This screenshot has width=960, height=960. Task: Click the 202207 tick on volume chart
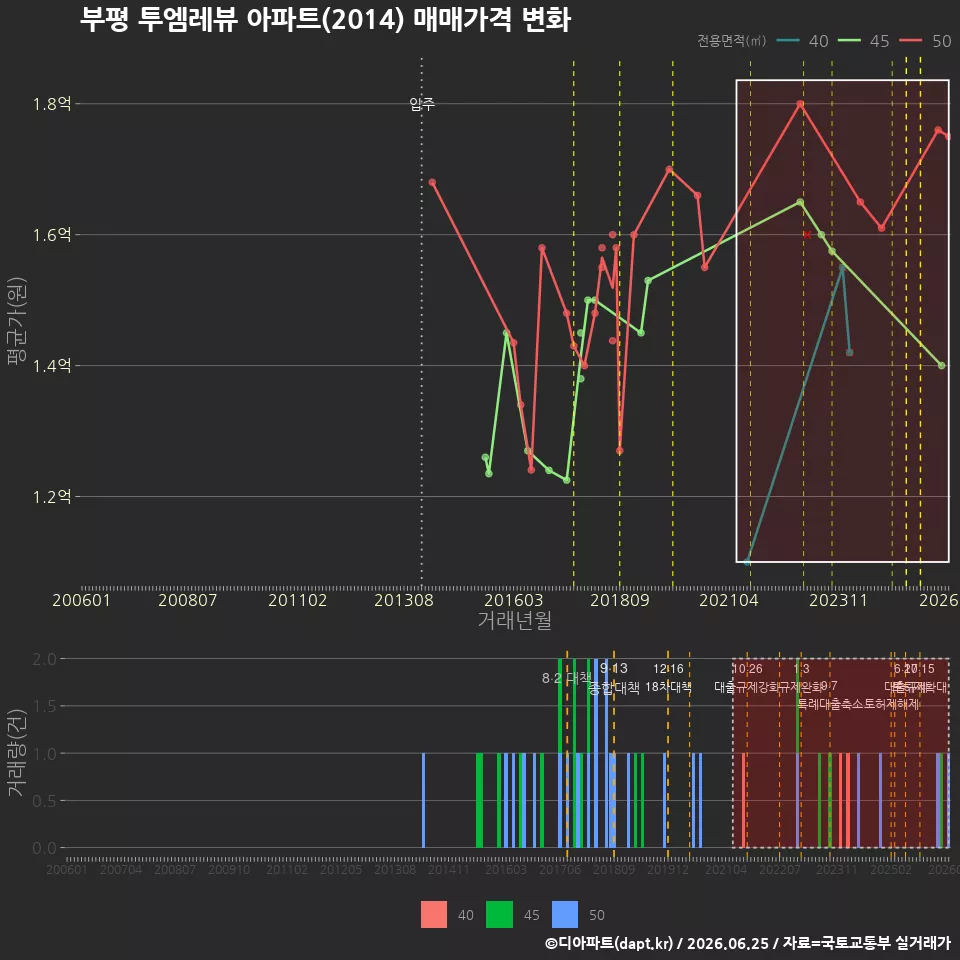(x=780, y=869)
